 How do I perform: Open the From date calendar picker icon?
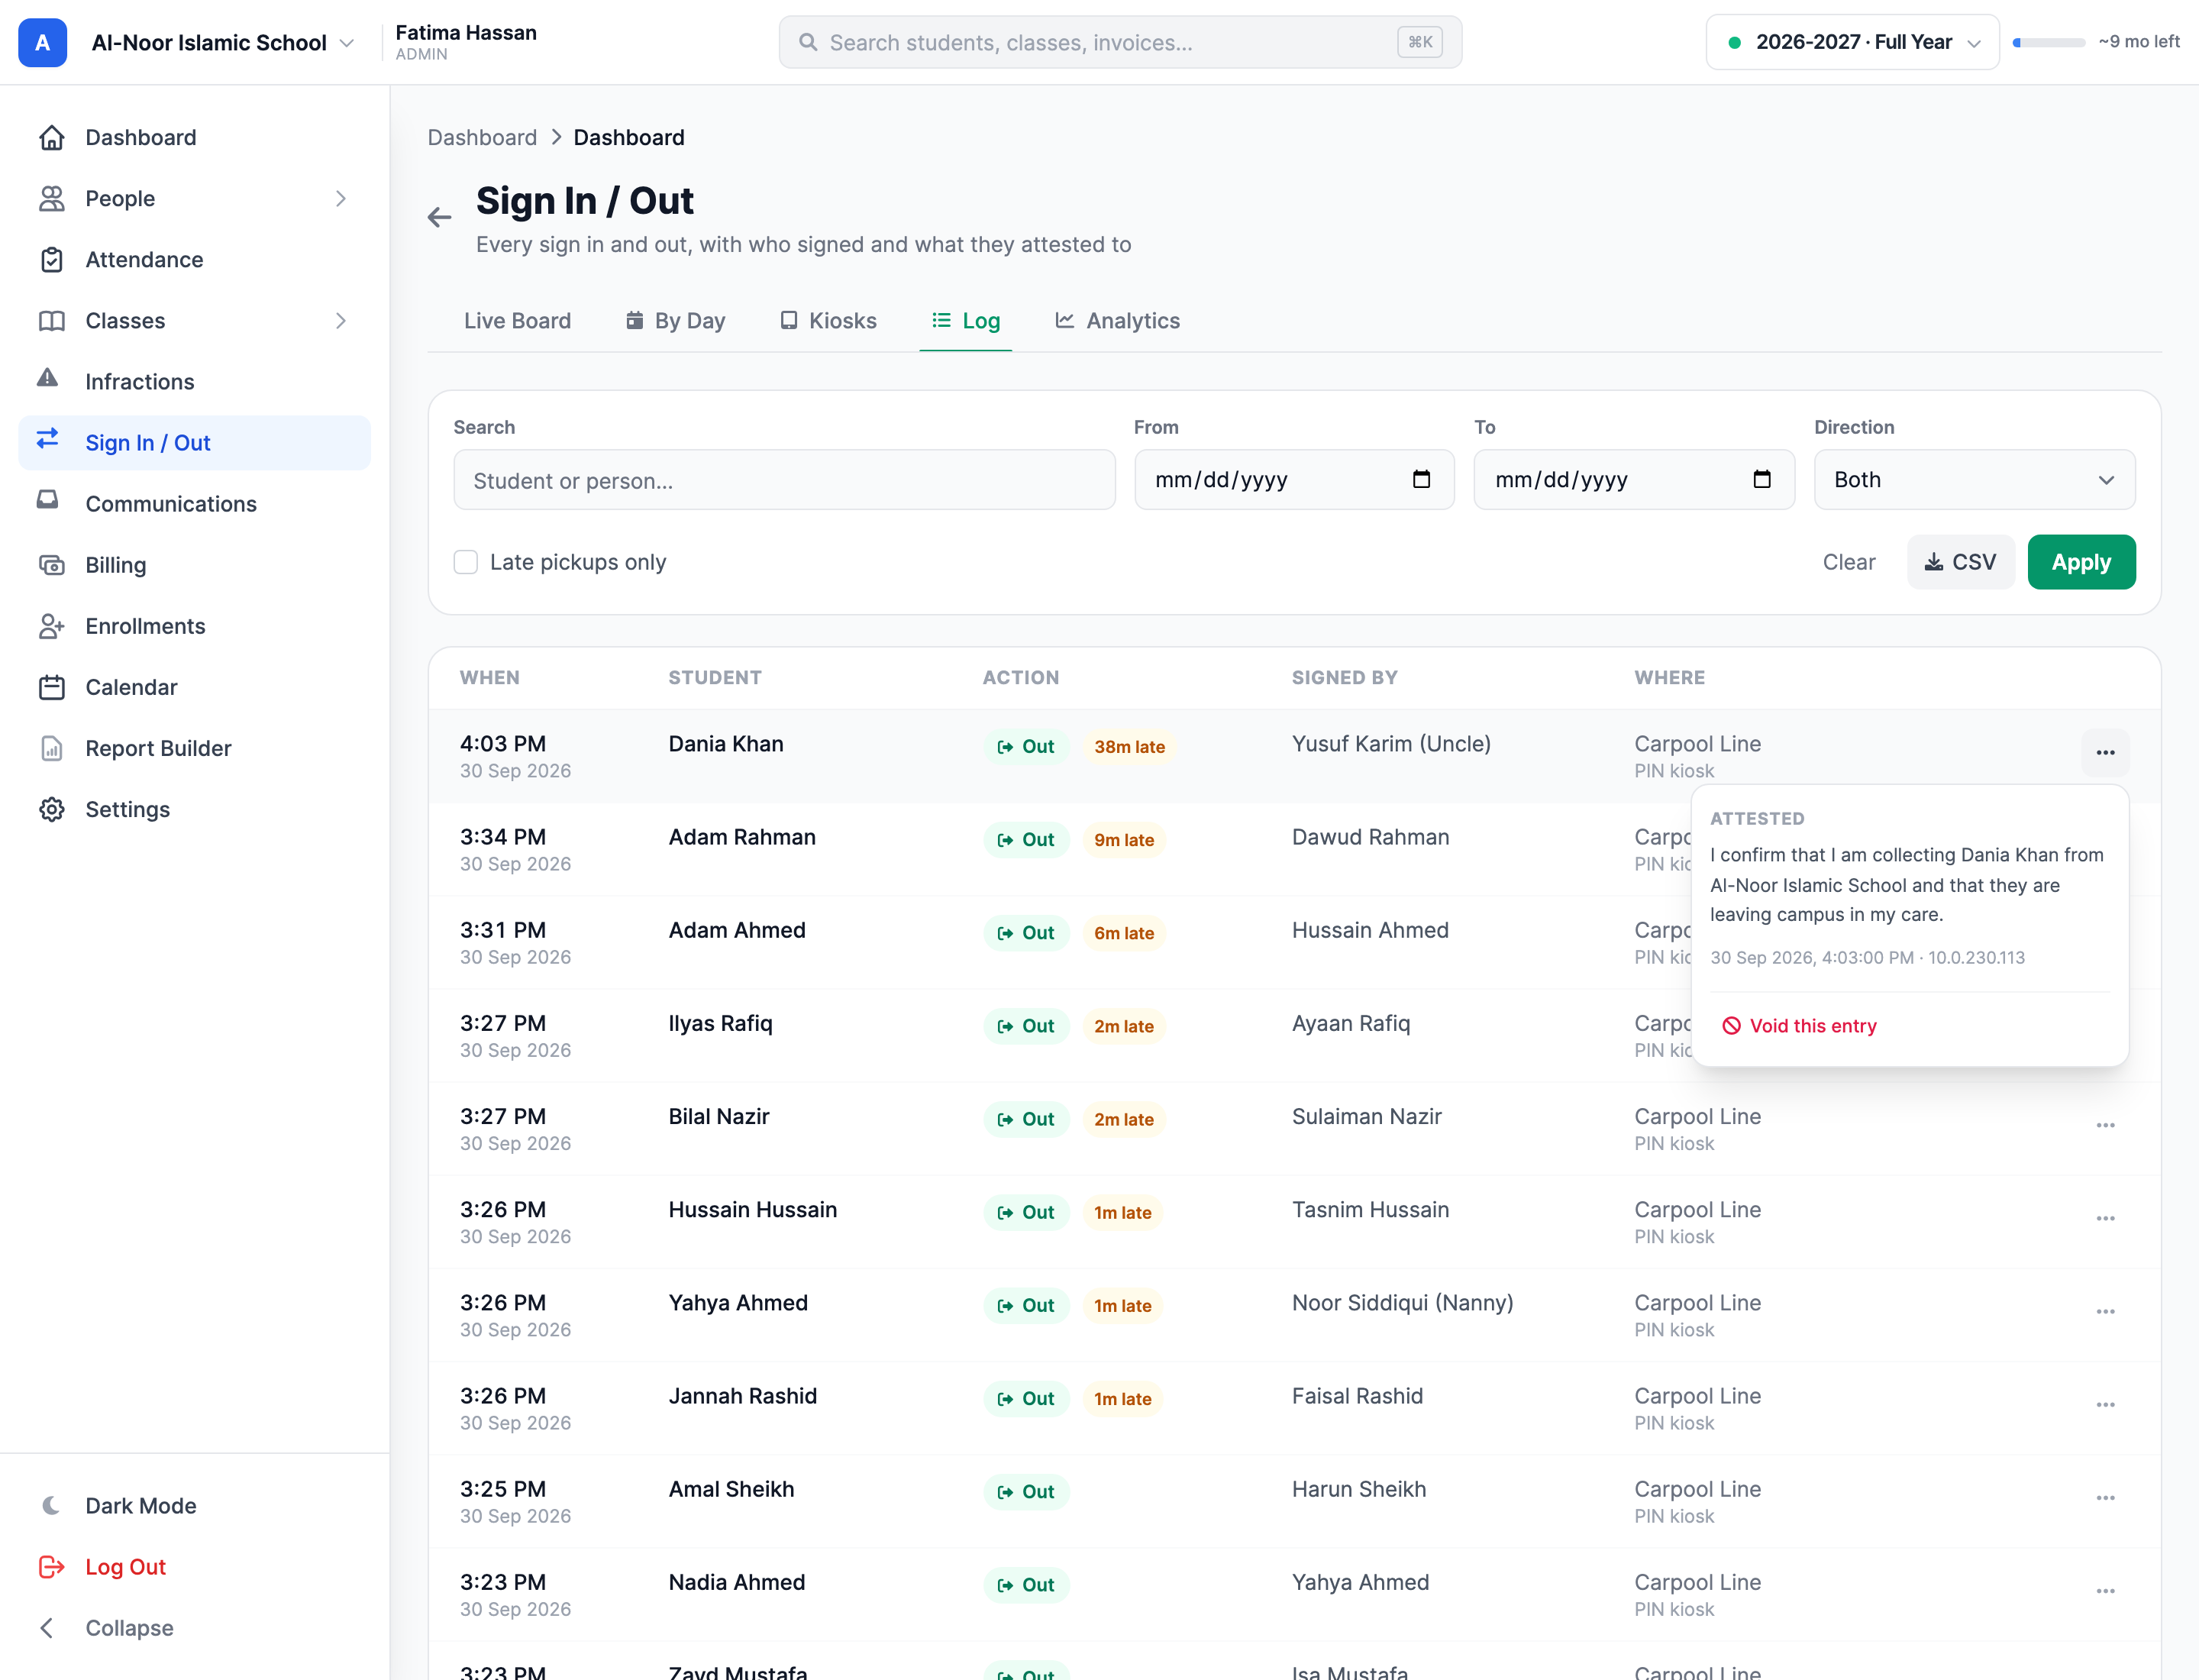1421,480
